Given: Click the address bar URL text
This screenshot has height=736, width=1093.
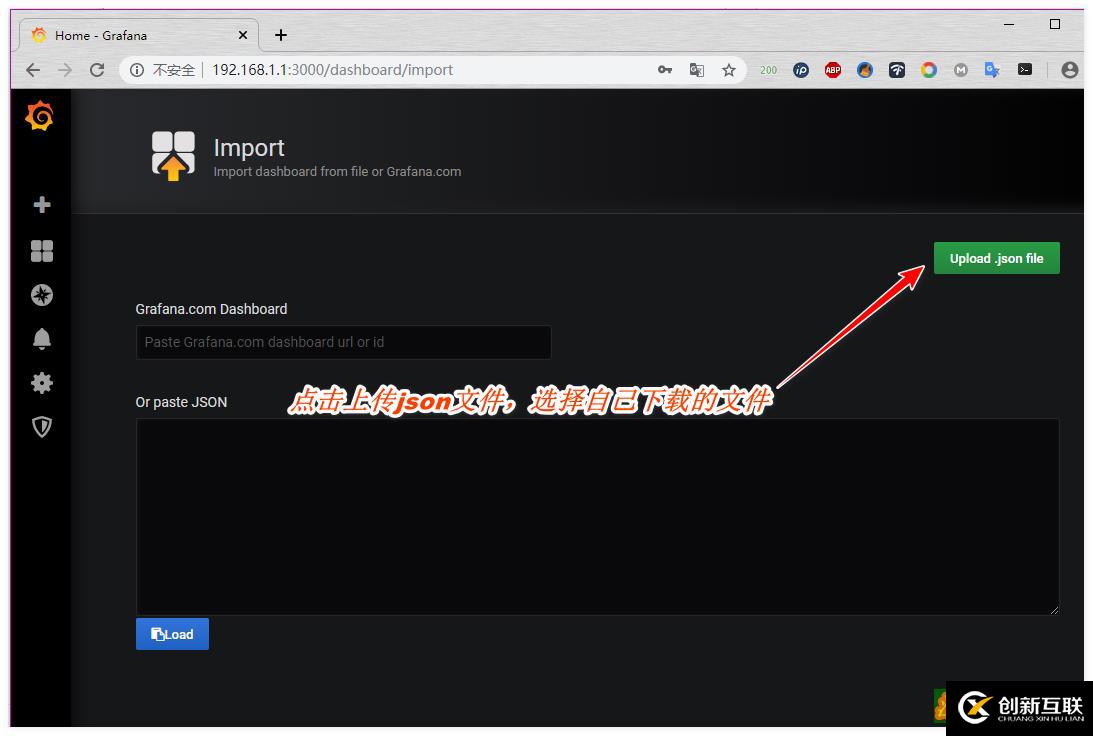Looking at the screenshot, I should click(x=333, y=70).
